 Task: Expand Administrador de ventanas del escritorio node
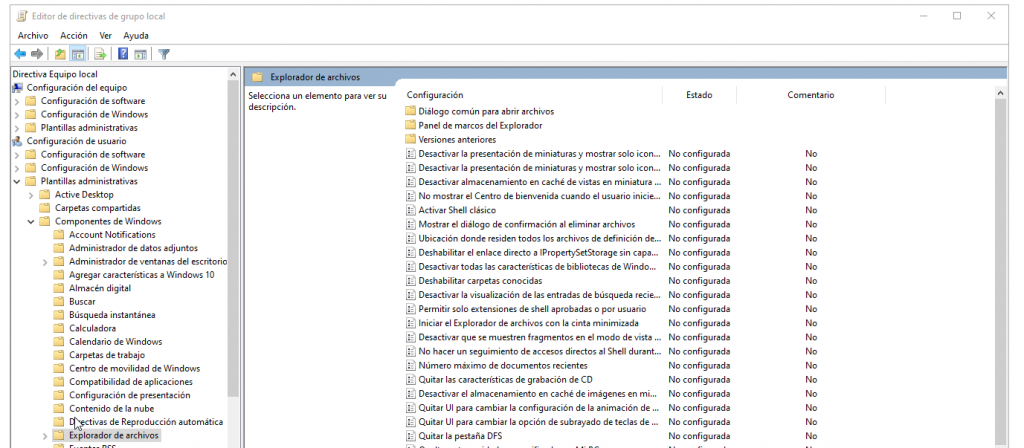tap(45, 261)
